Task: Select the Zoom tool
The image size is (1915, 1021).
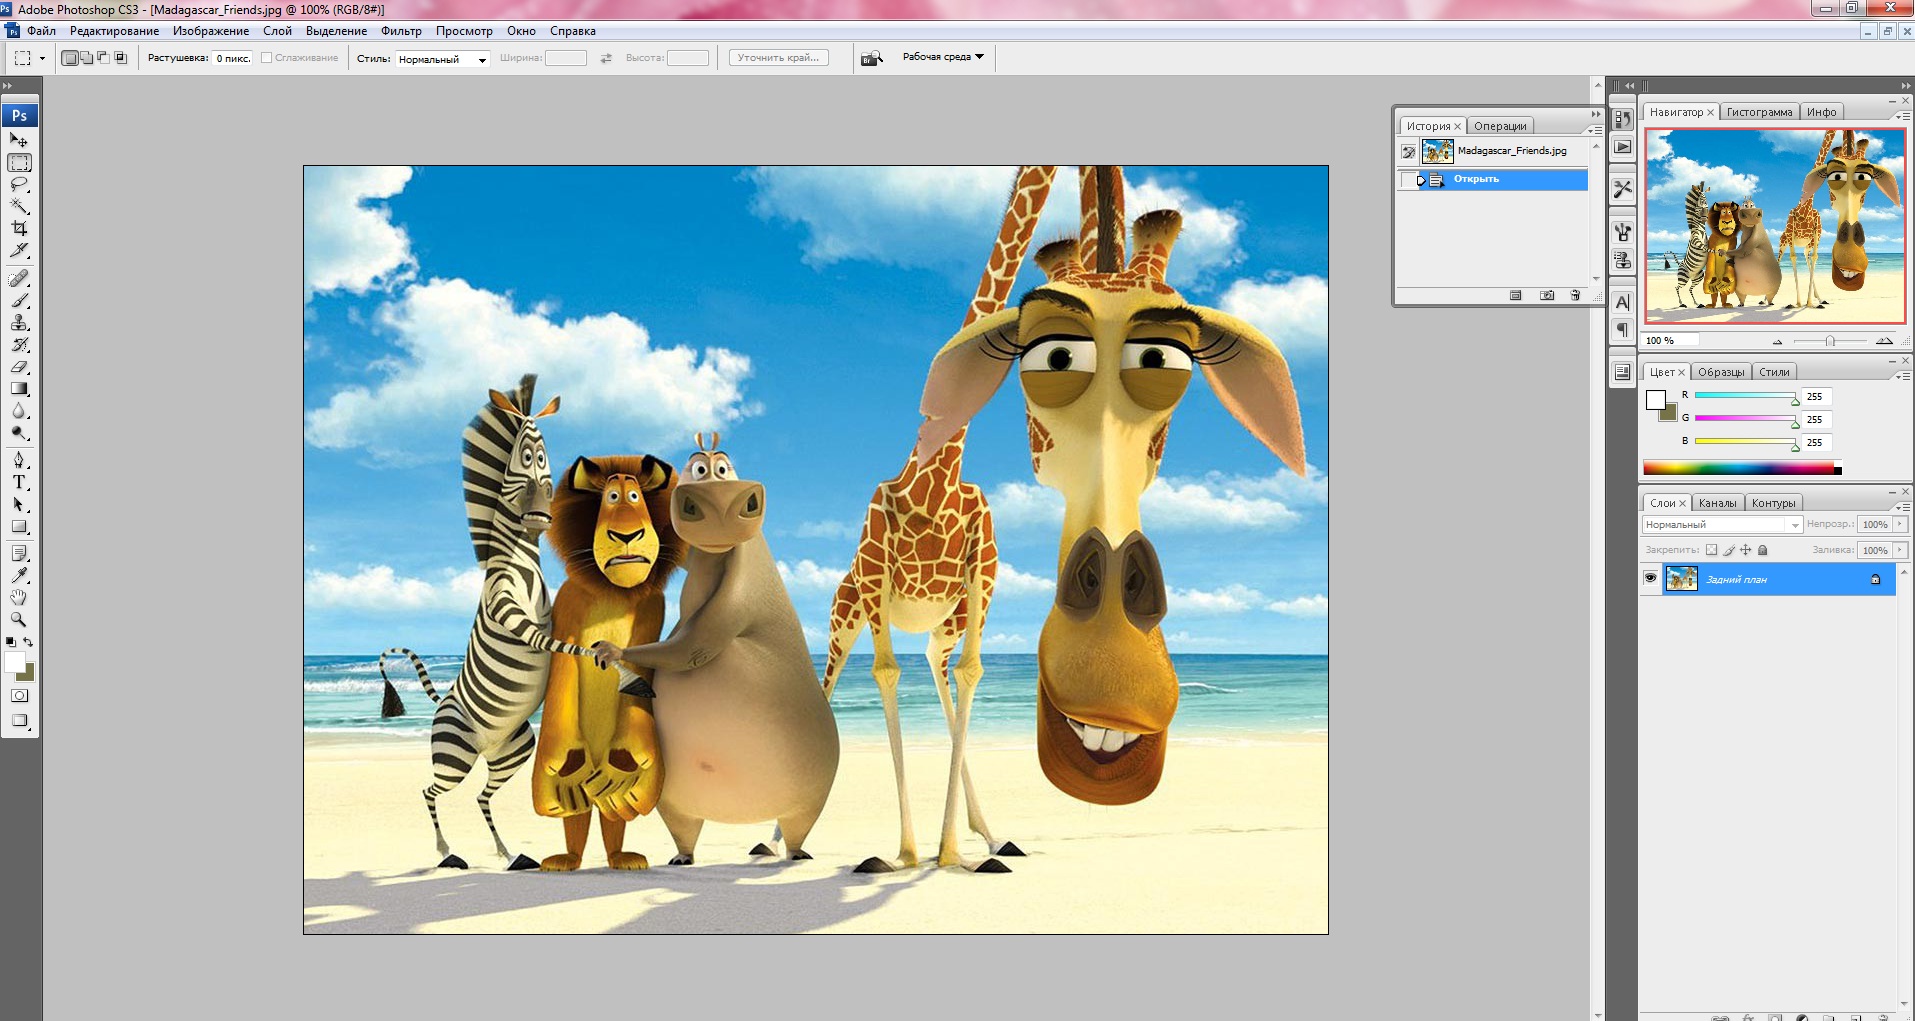Action: (19, 619)
